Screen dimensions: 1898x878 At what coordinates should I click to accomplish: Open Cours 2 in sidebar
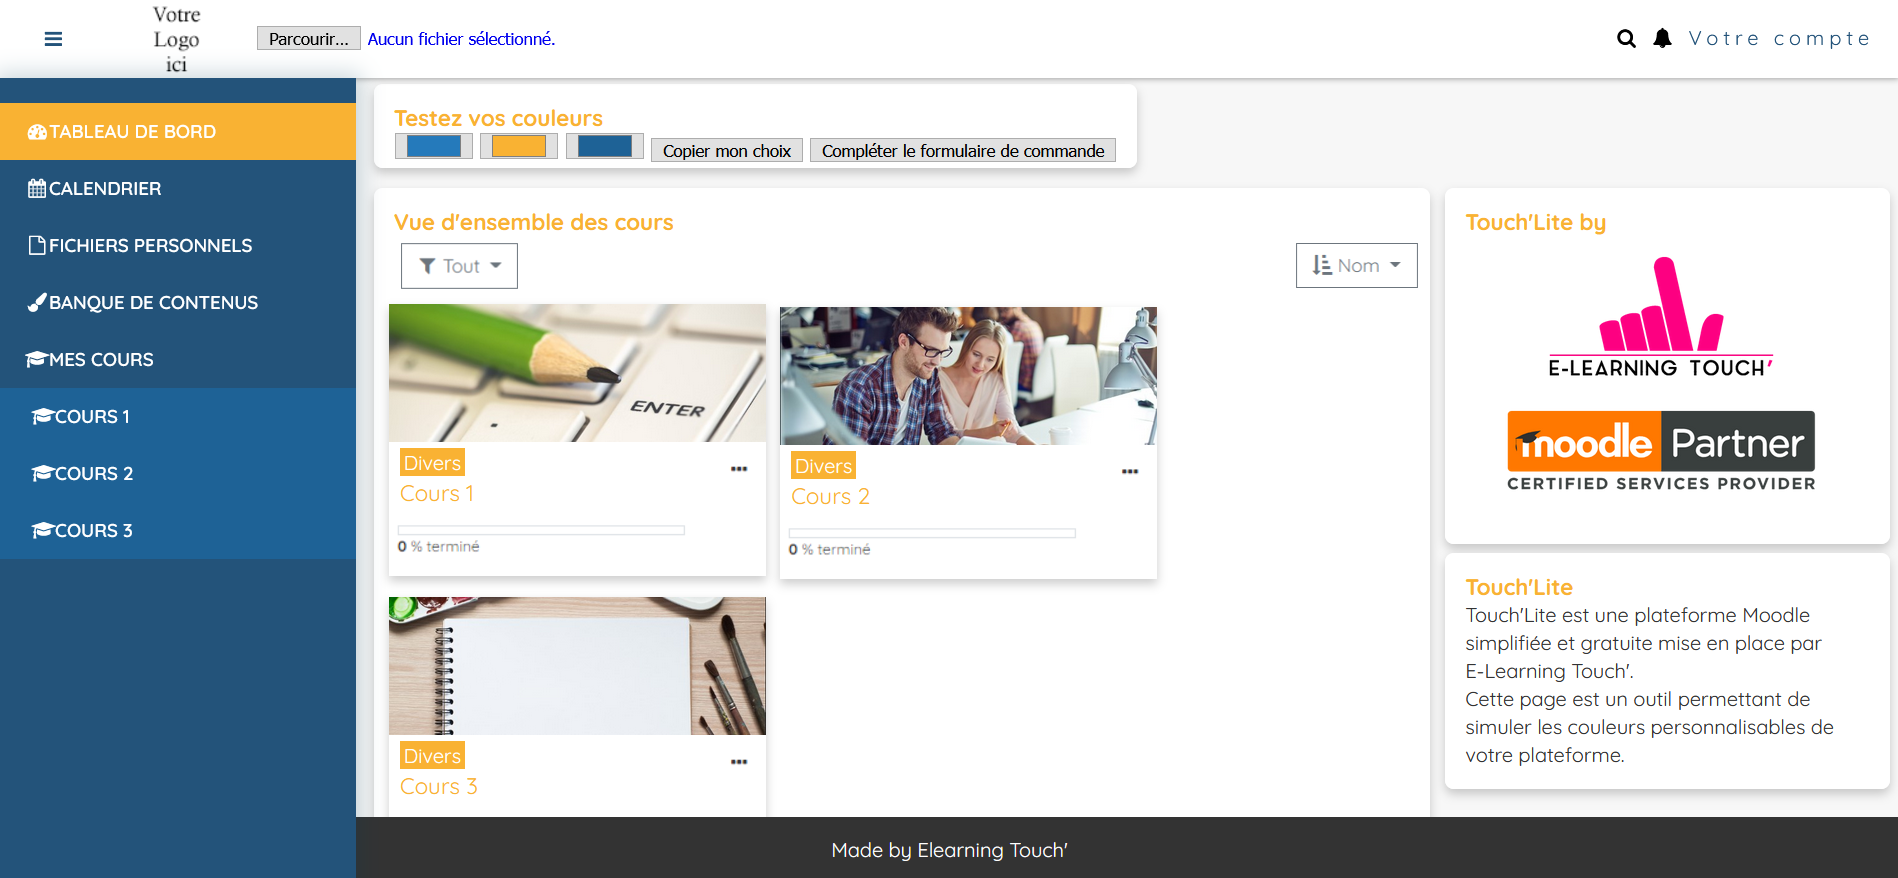(x=178, y=473)
